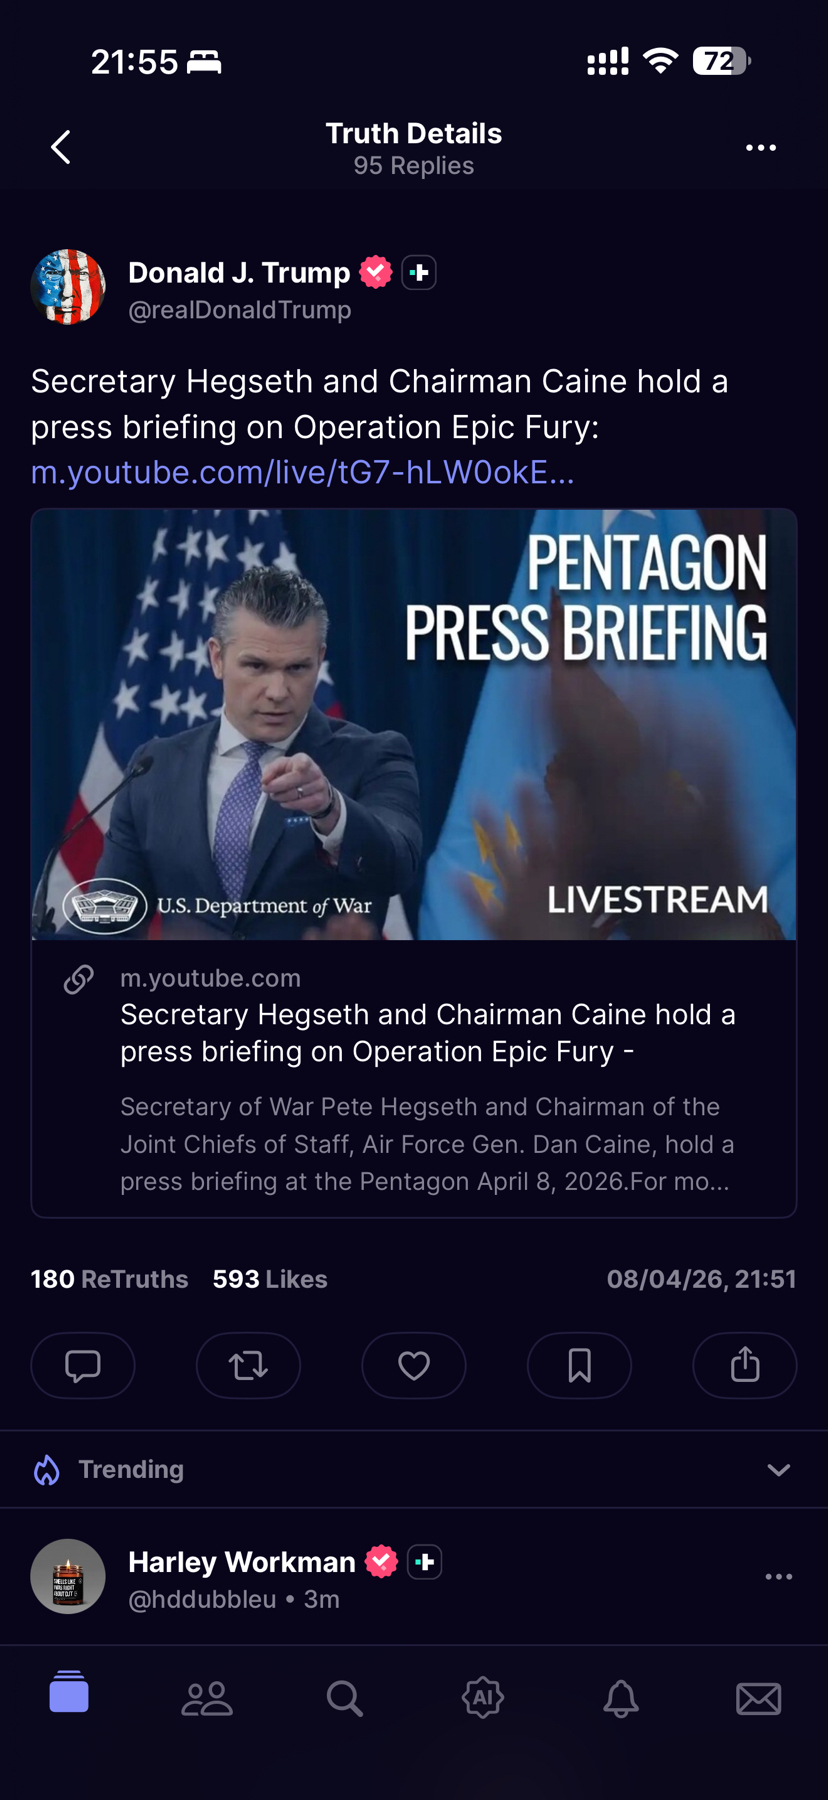View the 180 ReTruths list
Viewport: 828px width, 1800px height.
109,1279
